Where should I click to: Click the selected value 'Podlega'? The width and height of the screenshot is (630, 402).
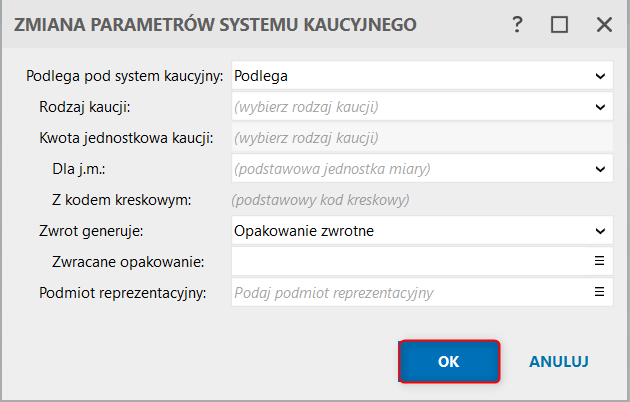click(x=261, y=75)
